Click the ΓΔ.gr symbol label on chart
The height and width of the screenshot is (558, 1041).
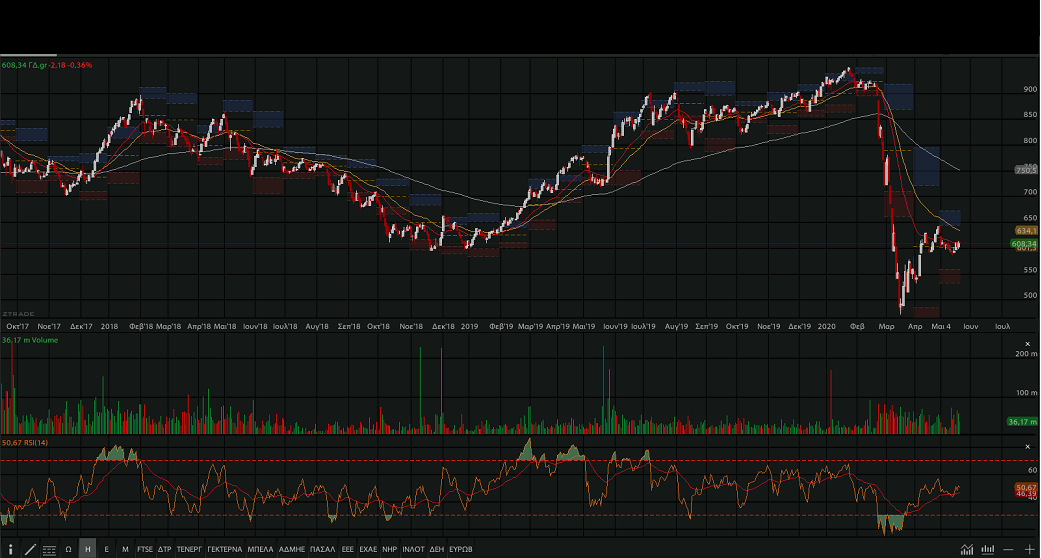pyautogui.click(x=39, y=65)
